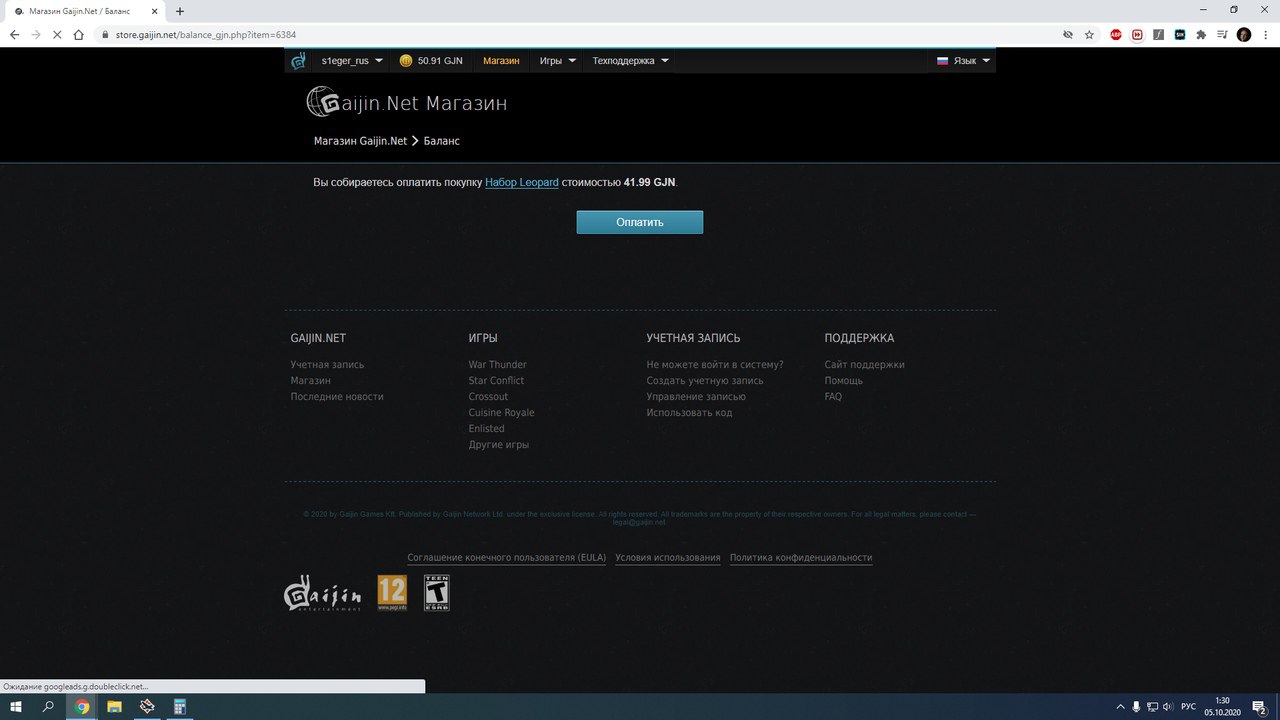
Task: Expand the Игры dropdown menu
Action: [558, 61]
